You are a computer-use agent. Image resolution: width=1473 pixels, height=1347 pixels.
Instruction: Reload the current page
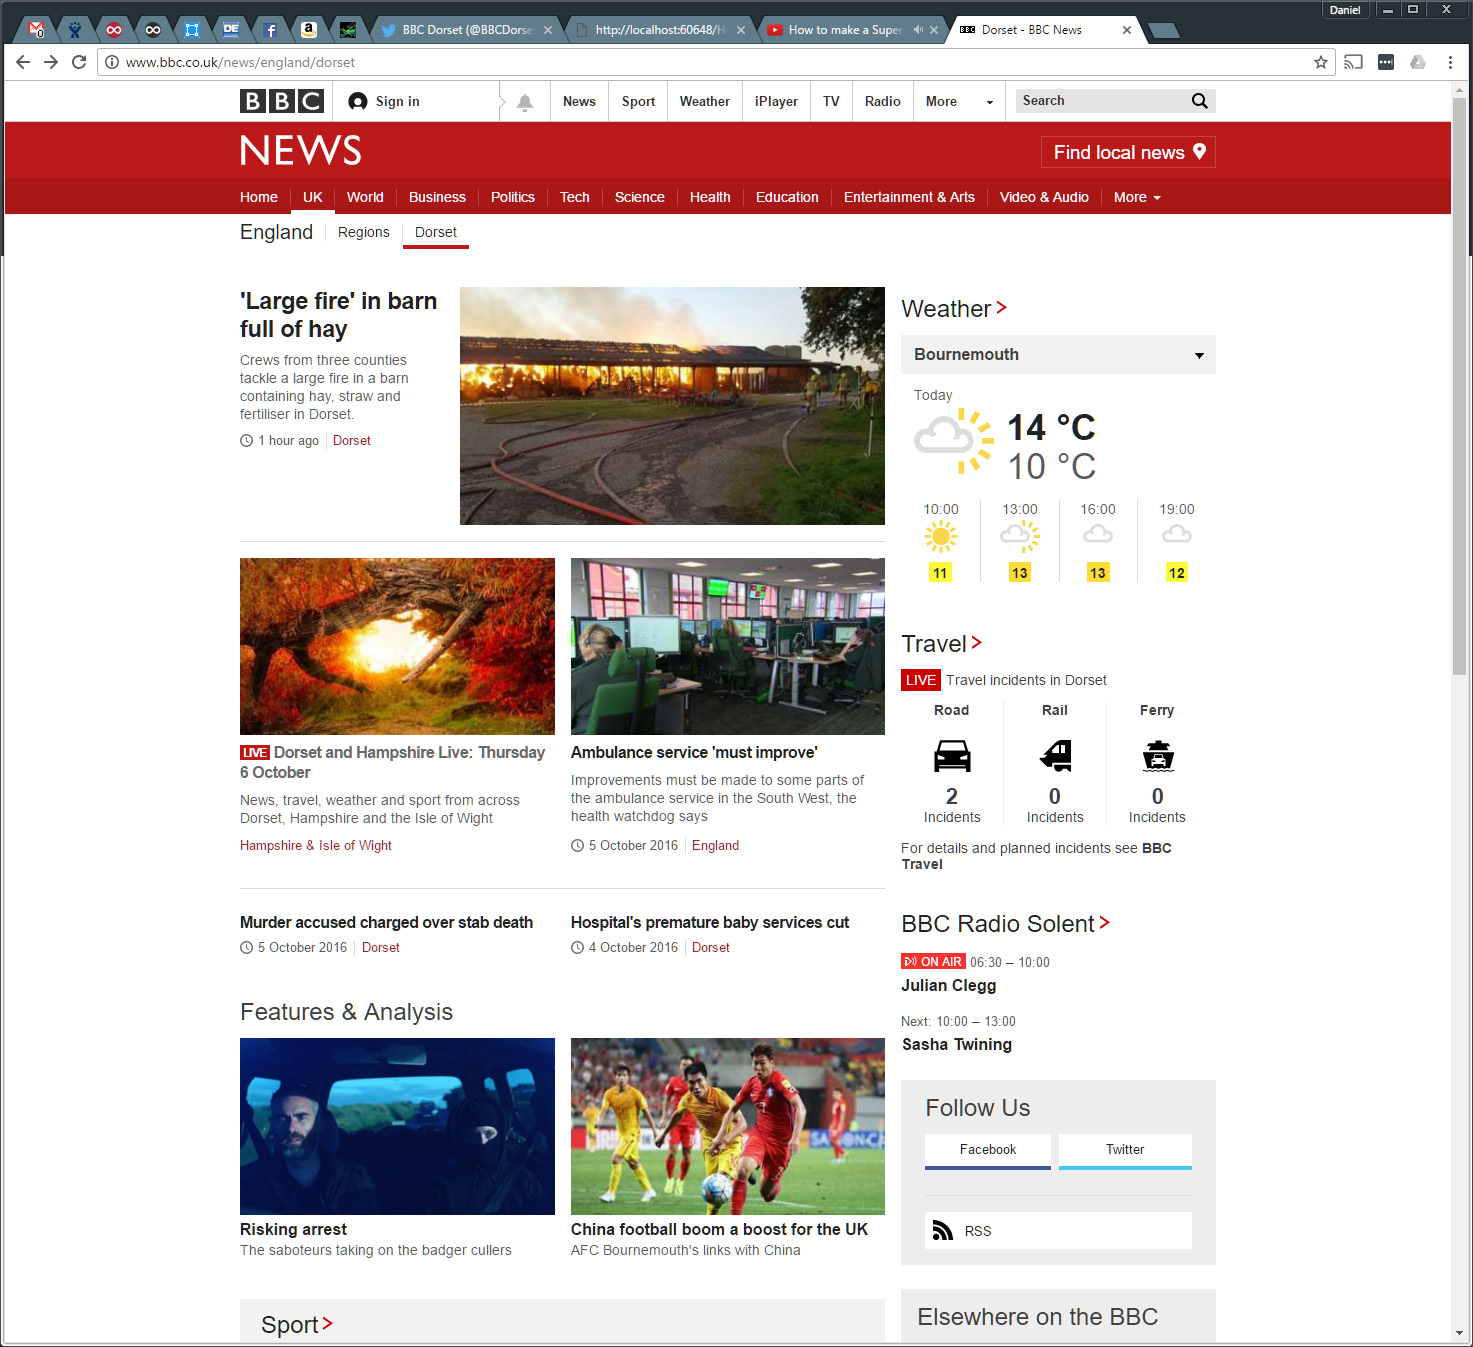tap(79, 62)
